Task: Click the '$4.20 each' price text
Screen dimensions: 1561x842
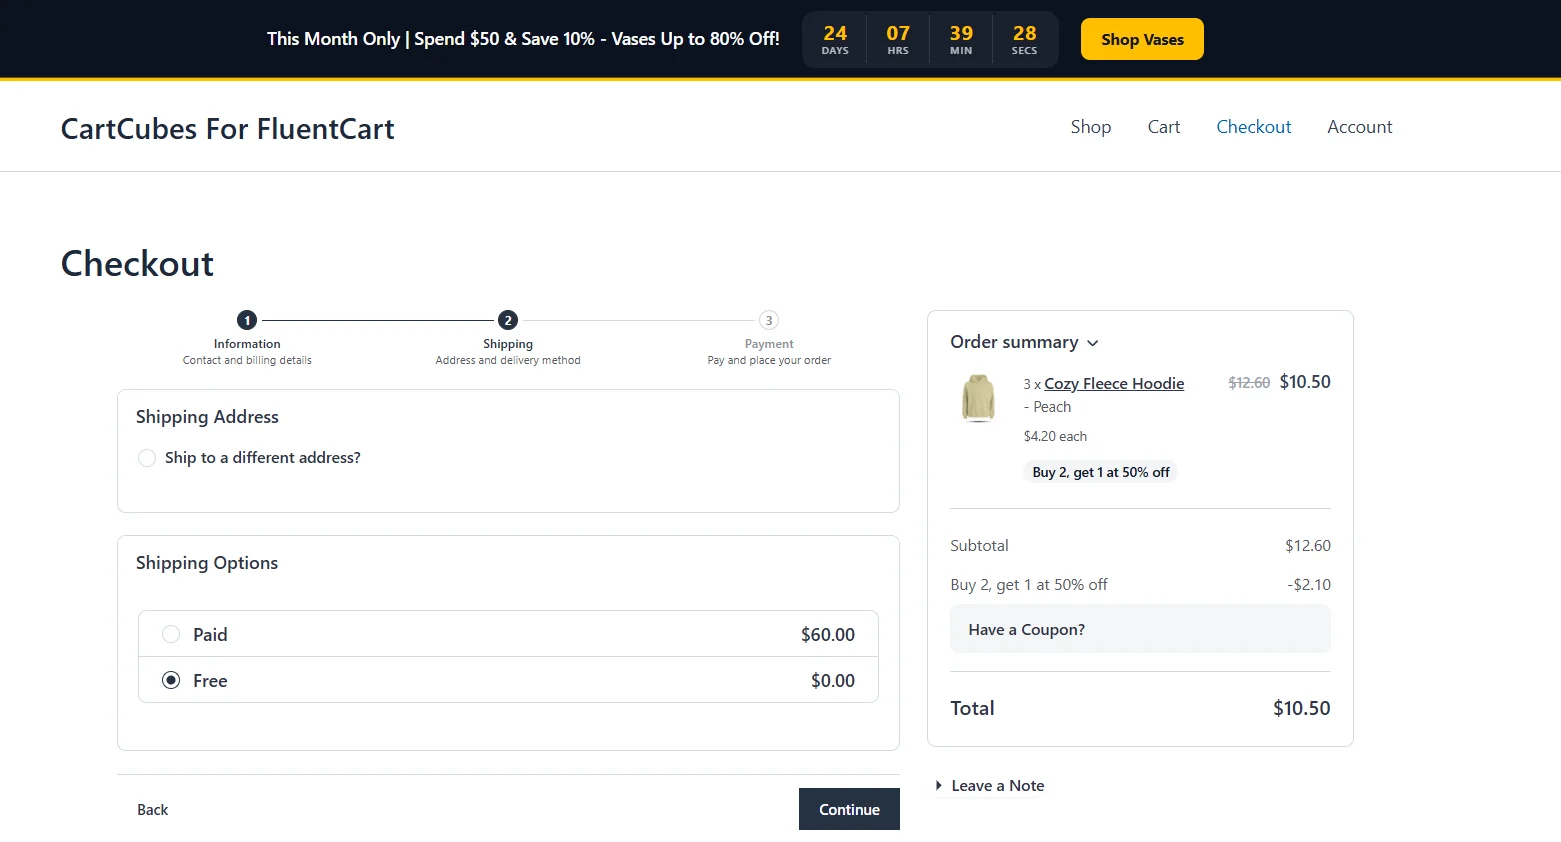Action: [1055, 436]
